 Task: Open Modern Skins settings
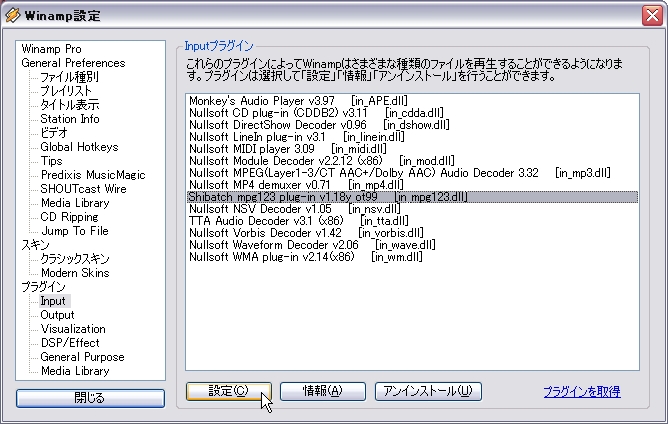pyautogui.click(x=75, y=273)
